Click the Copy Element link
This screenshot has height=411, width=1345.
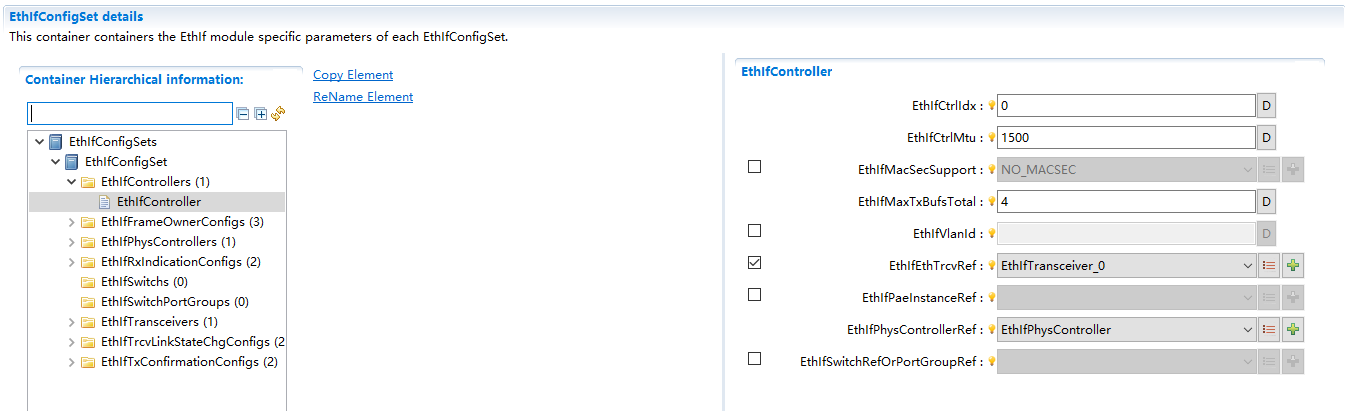click(x=353, y=75)
